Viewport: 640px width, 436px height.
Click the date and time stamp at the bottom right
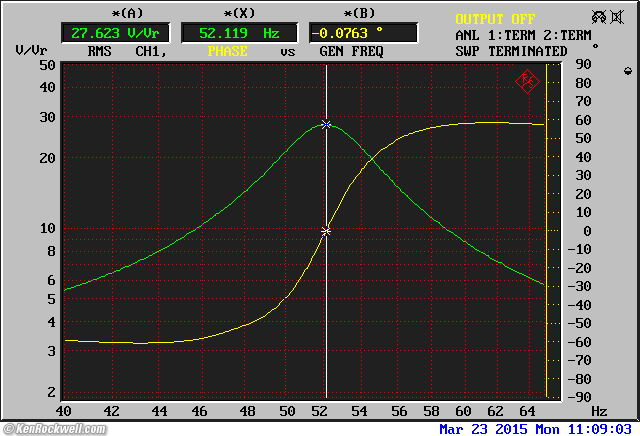tap(536, 429)
